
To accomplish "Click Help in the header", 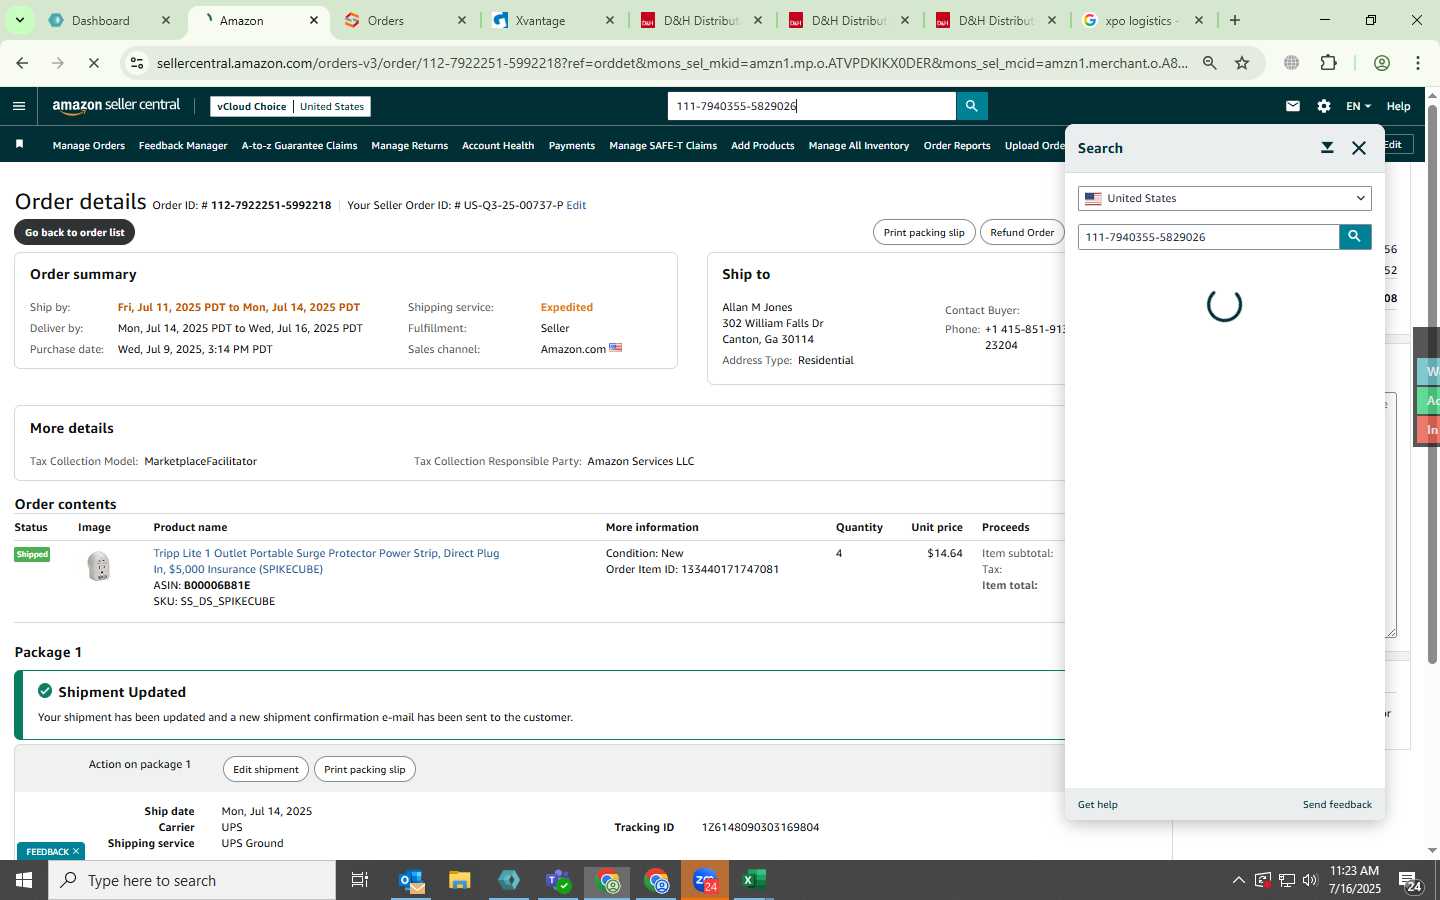I will pos(1398,106).
